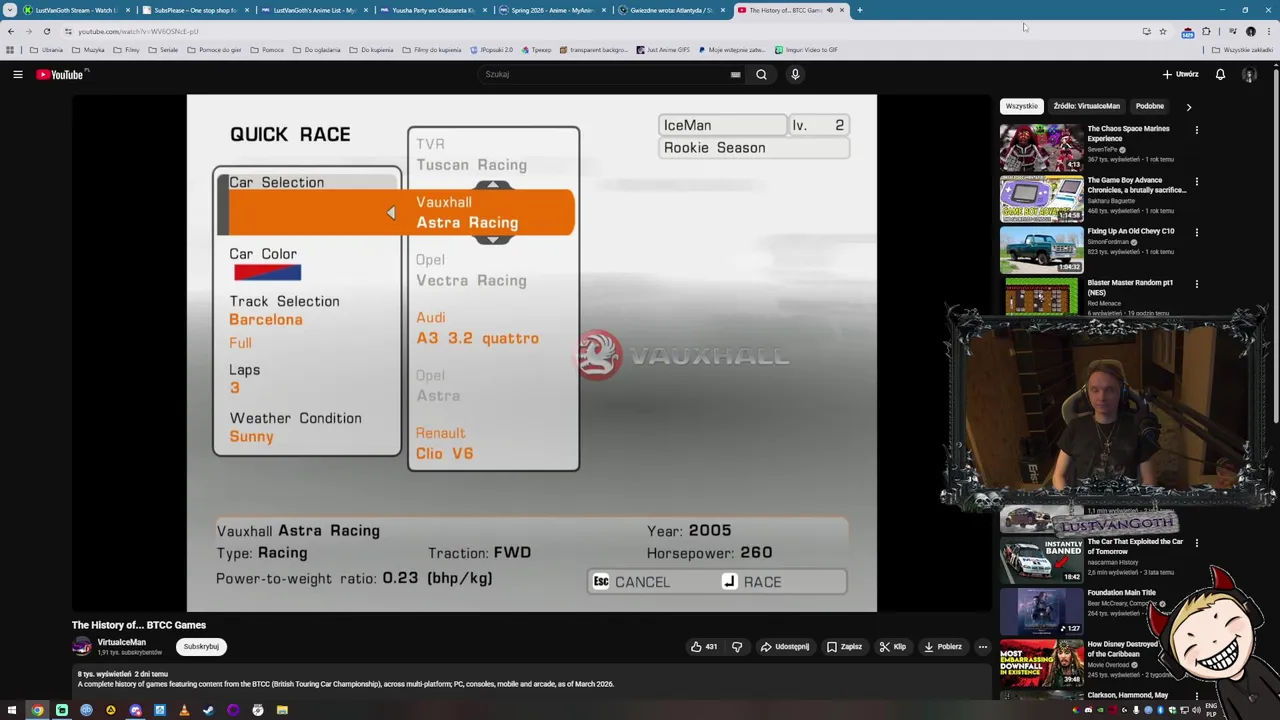Bookmark this page with the star icon

pyautogui.click(x=1162, y=31)
